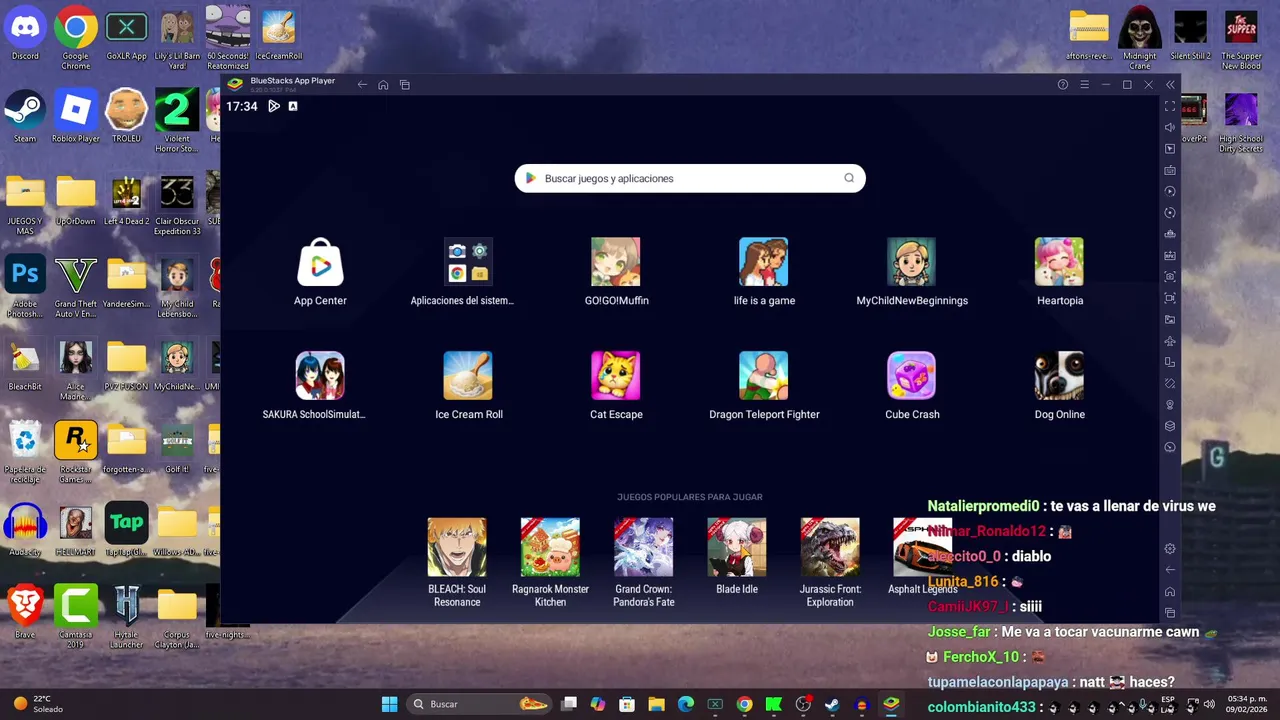Image resolution: width=1280 pixels, height=720 pixels.
Task: Open BlueStacks help question mark icon
Action: (x=1063, y=85)
